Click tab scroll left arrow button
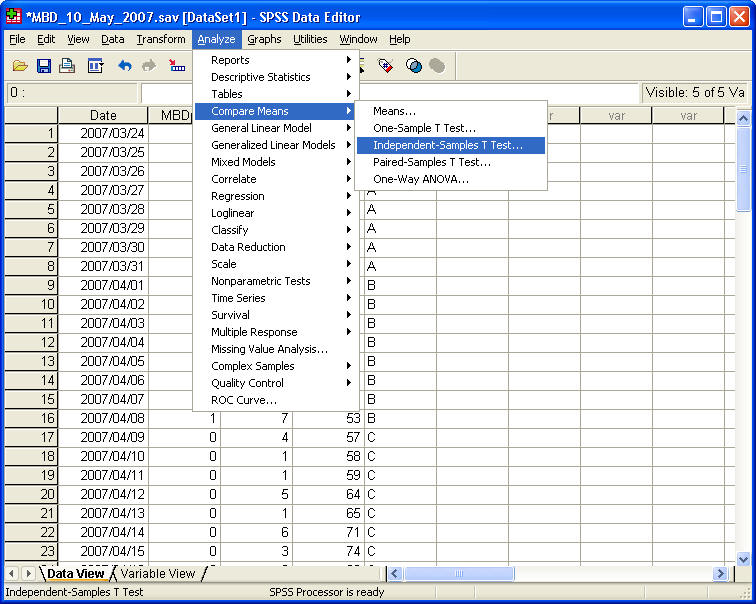The height and width of the screenshot is (604, 756). click(12, 573)
